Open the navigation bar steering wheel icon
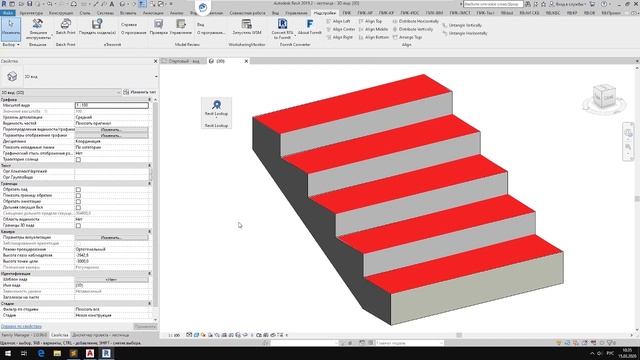 pos(628,133)
